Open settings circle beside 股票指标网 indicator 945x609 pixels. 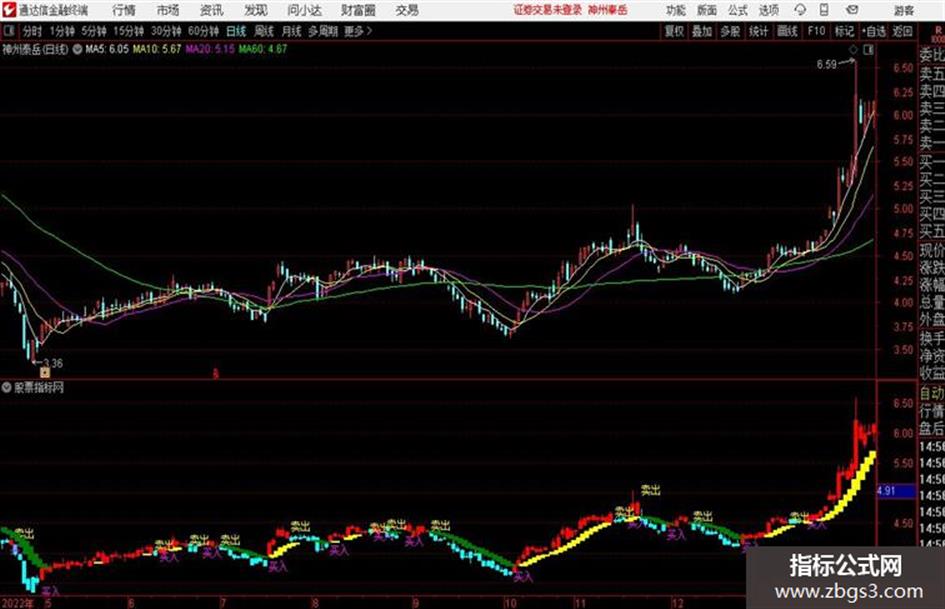pyautogui.click(x=7, y=387)
